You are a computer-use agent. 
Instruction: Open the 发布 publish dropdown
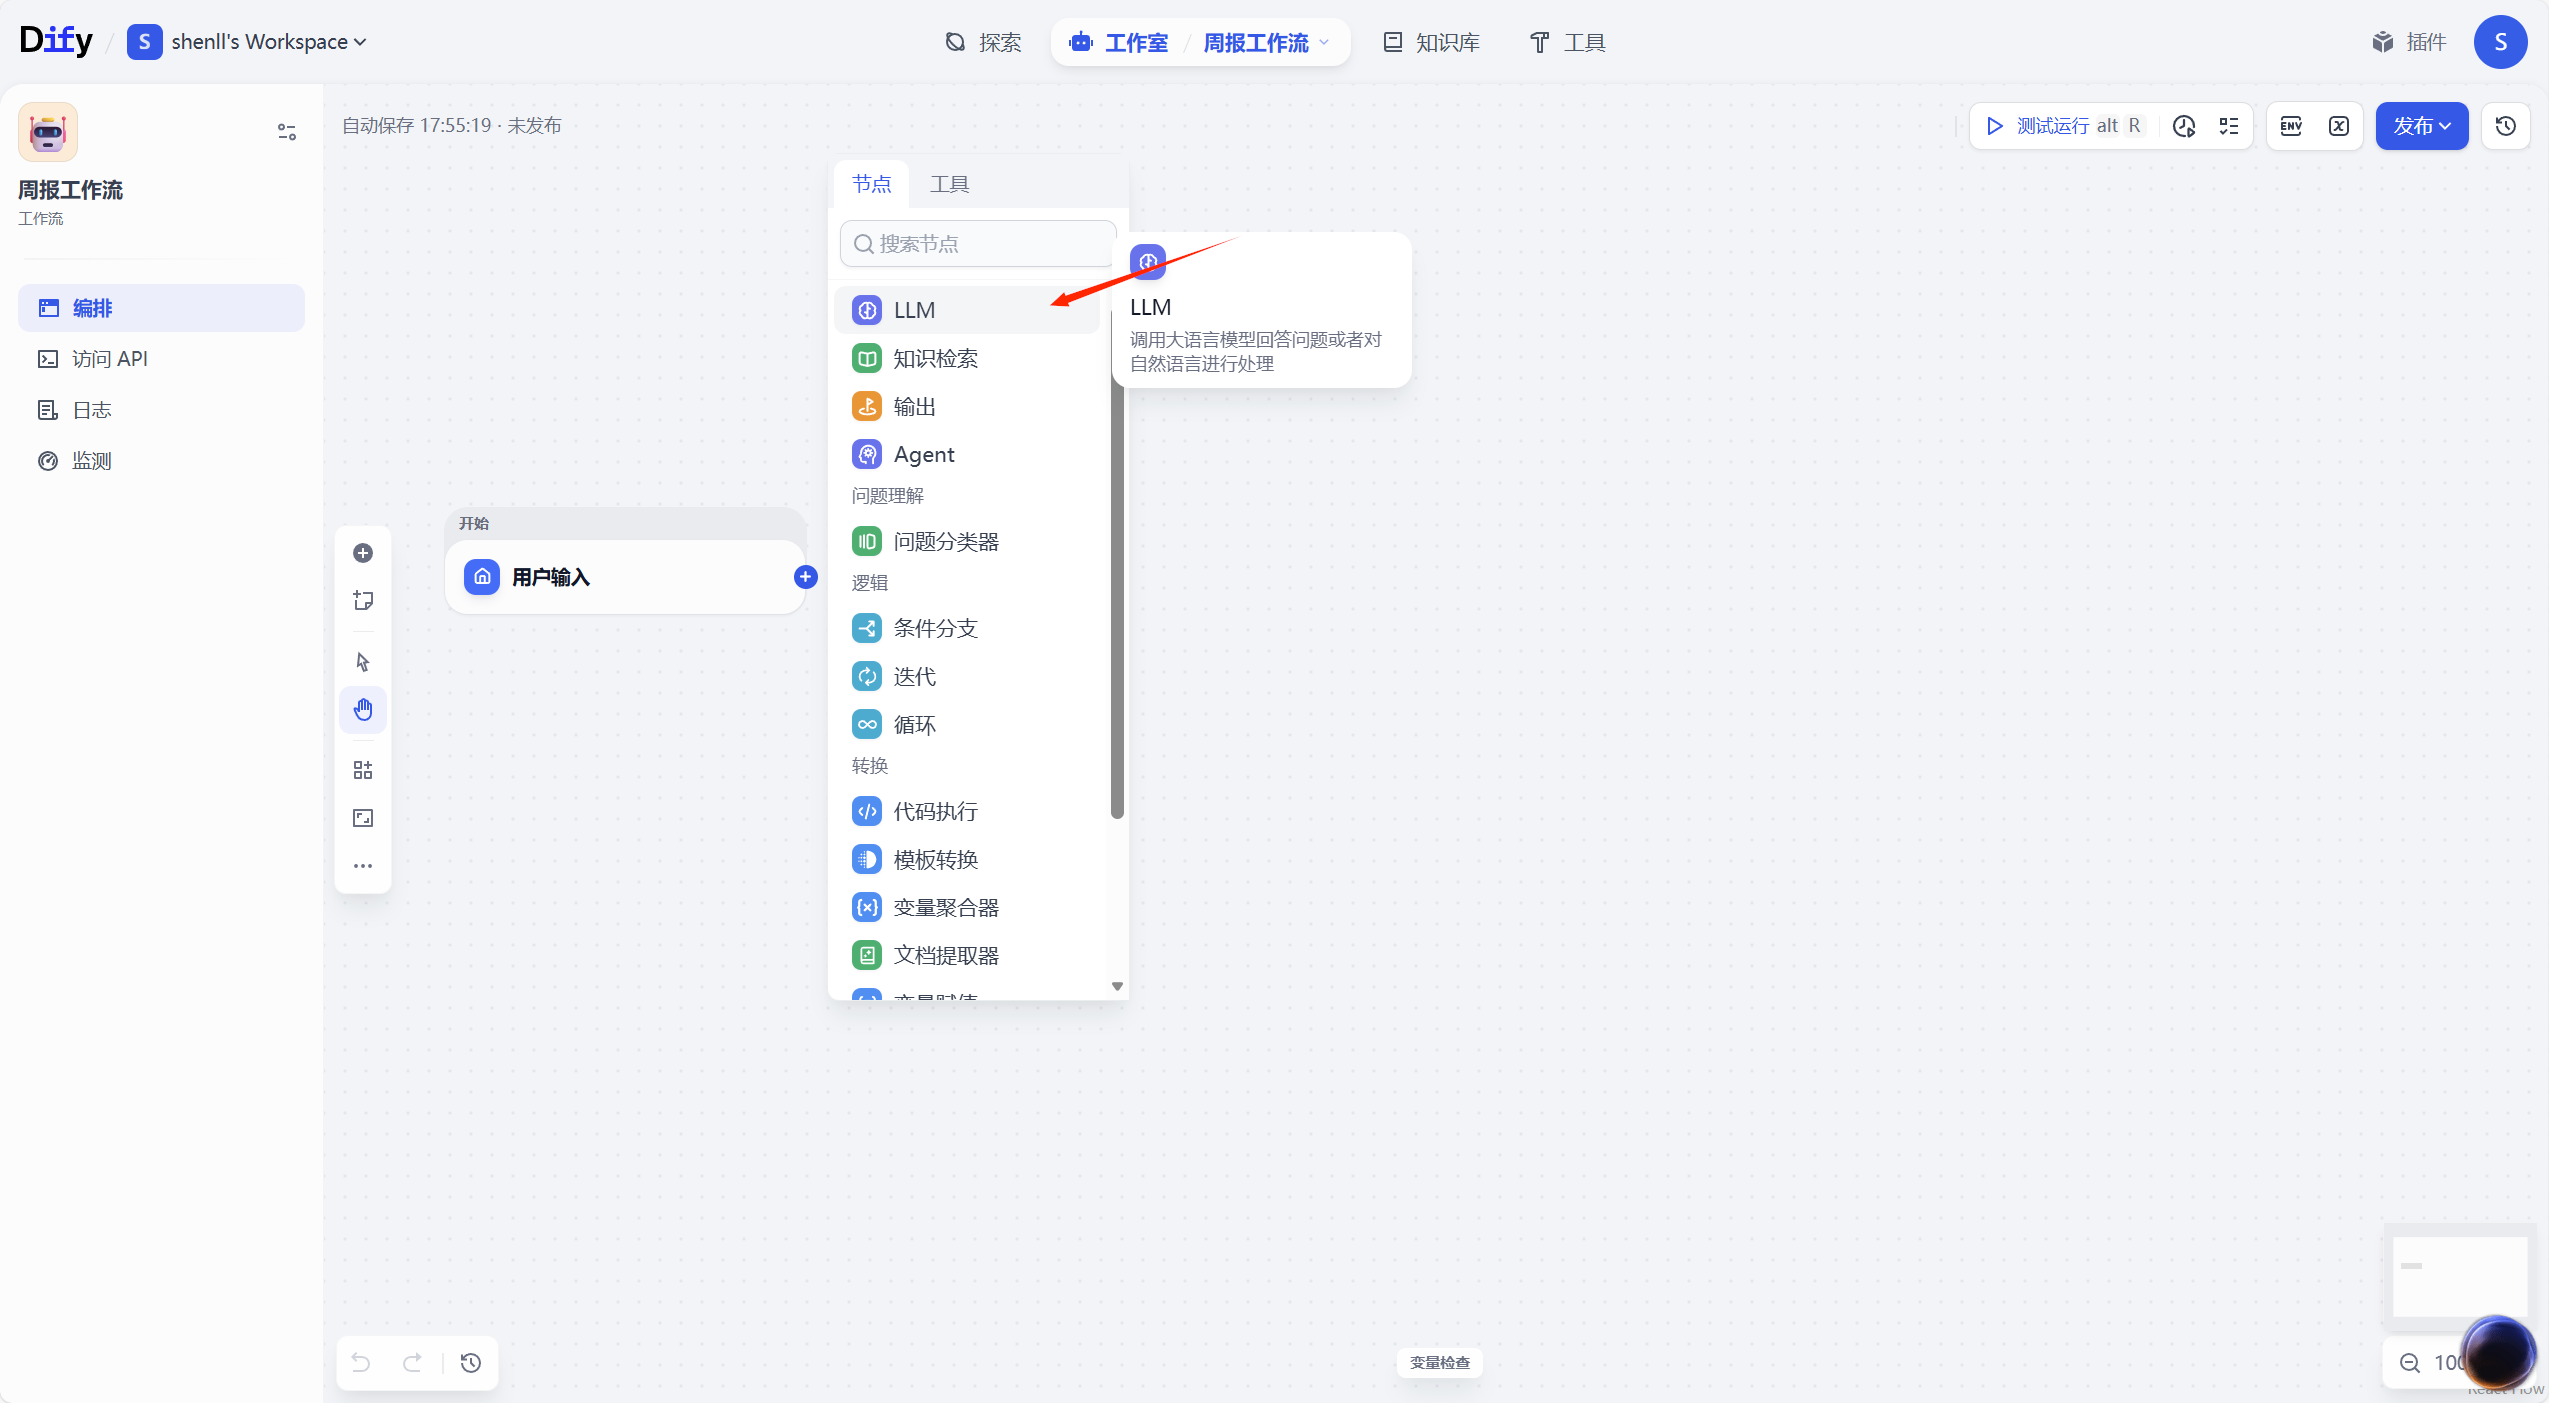point(2421,126)
